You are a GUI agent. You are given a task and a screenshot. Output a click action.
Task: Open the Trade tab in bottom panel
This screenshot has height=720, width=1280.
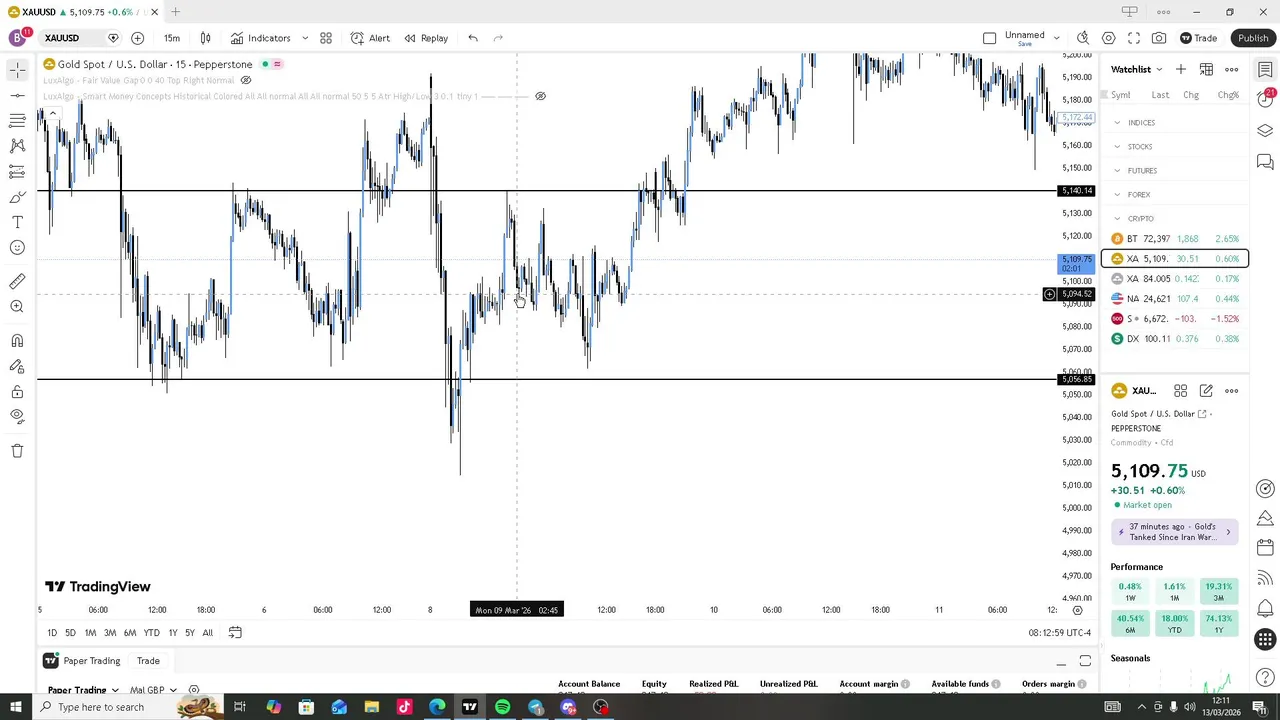148,661
